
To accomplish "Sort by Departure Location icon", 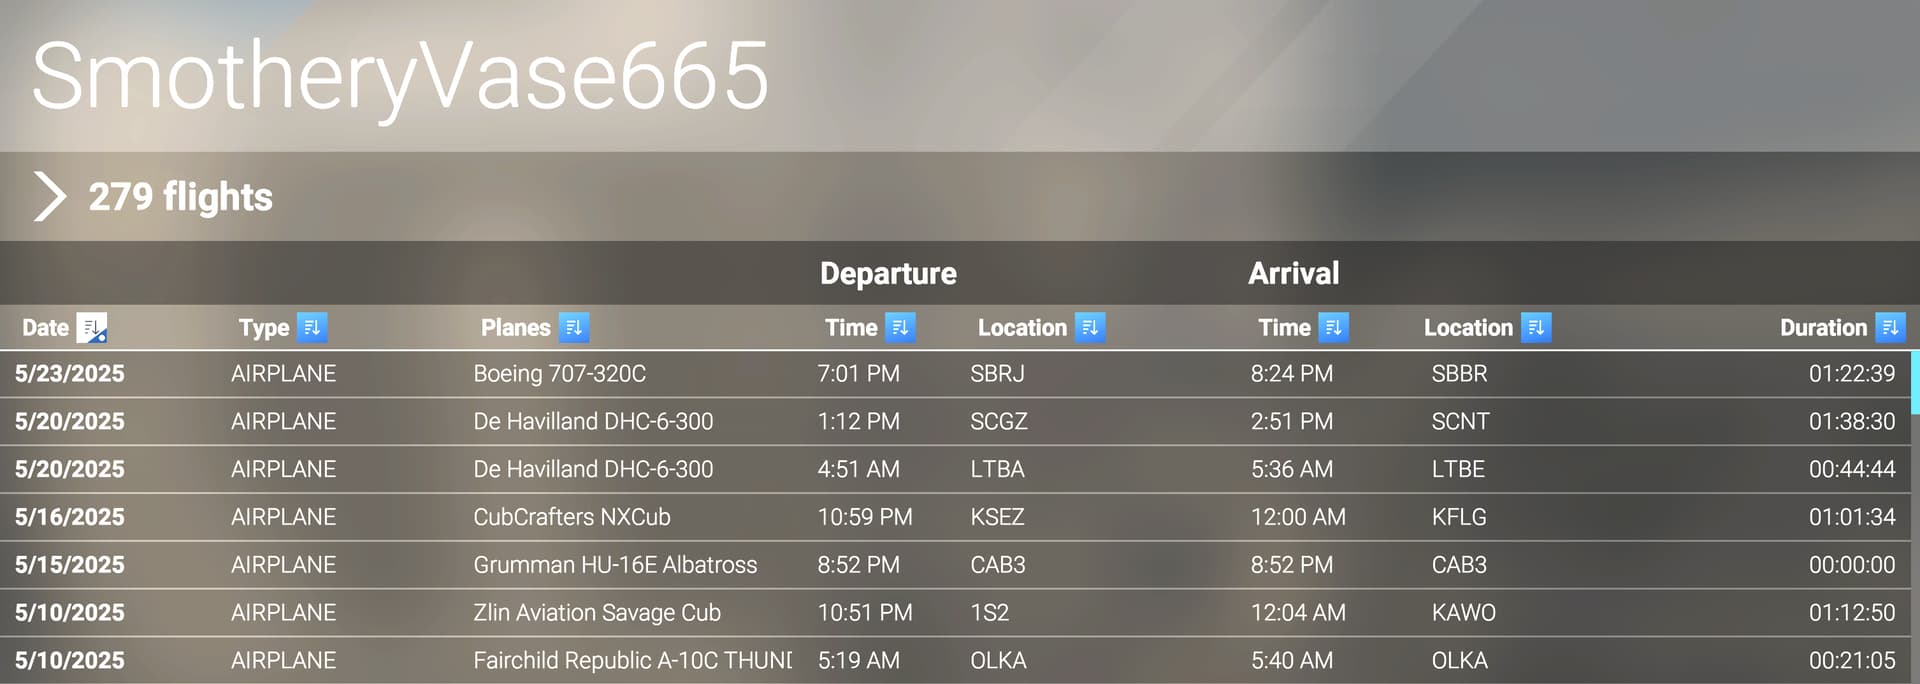I will coord(1090,328).
